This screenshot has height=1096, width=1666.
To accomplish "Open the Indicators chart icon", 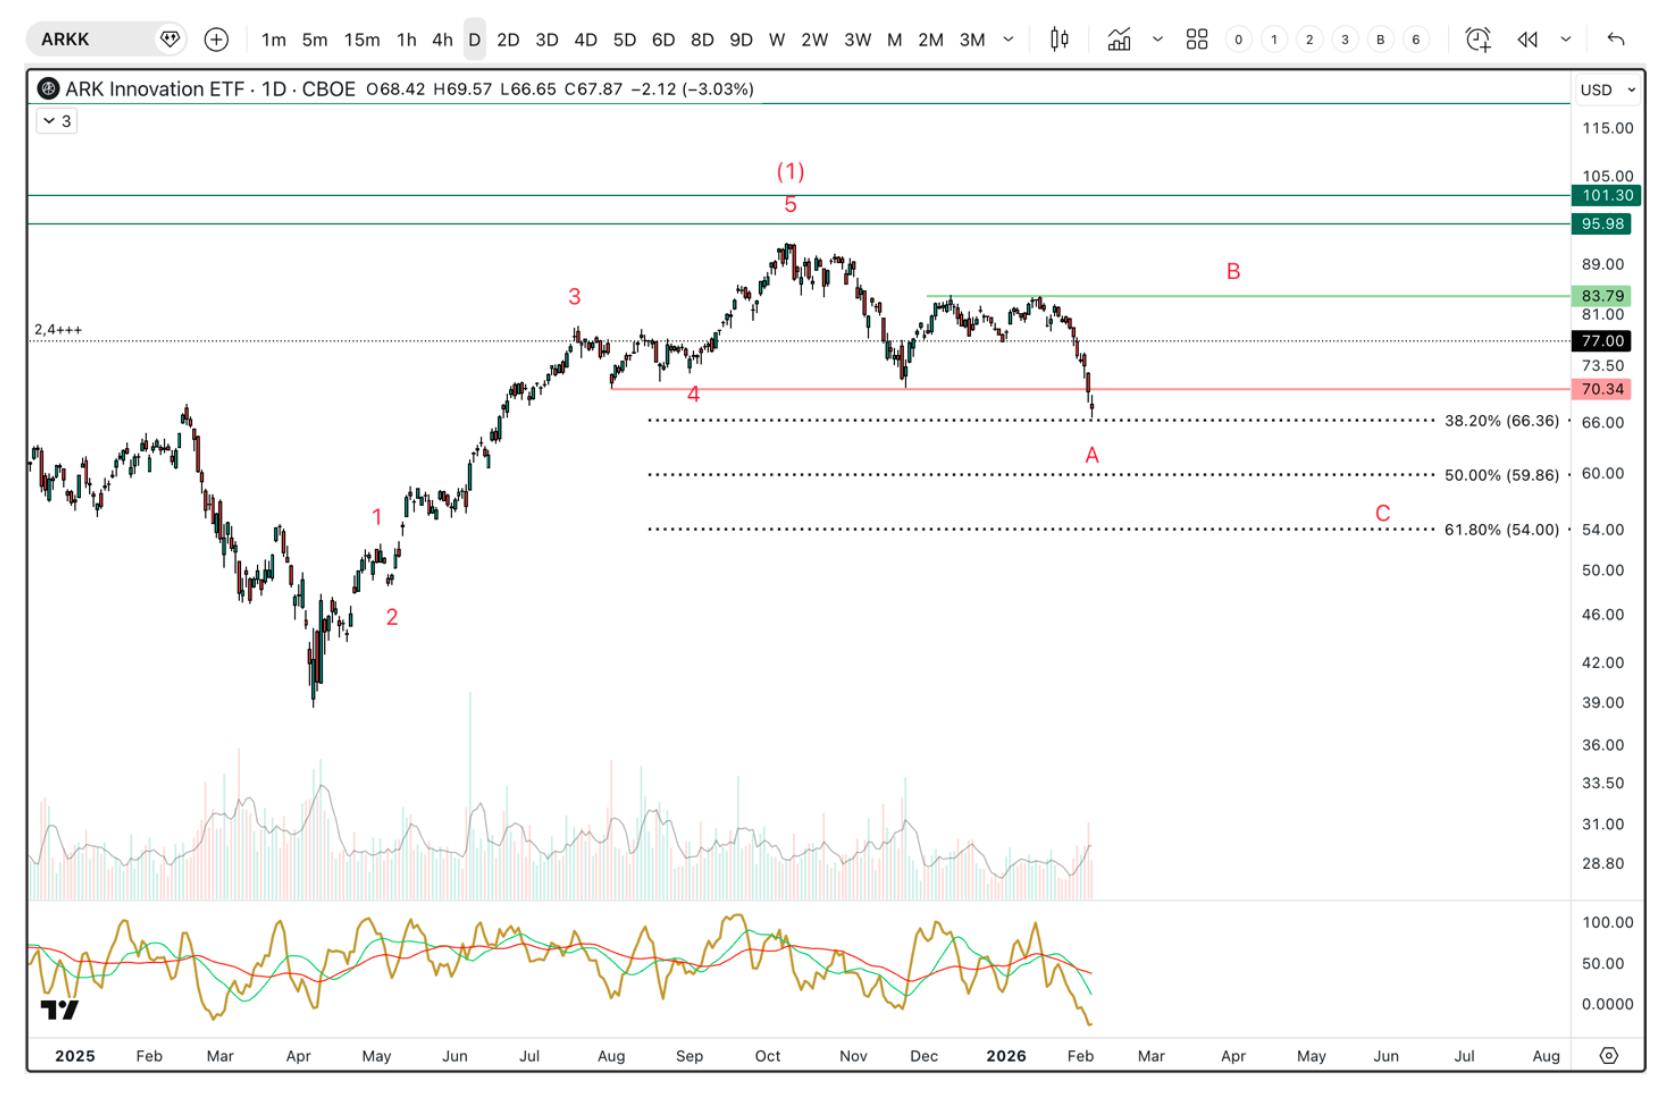I will 1119,39.
